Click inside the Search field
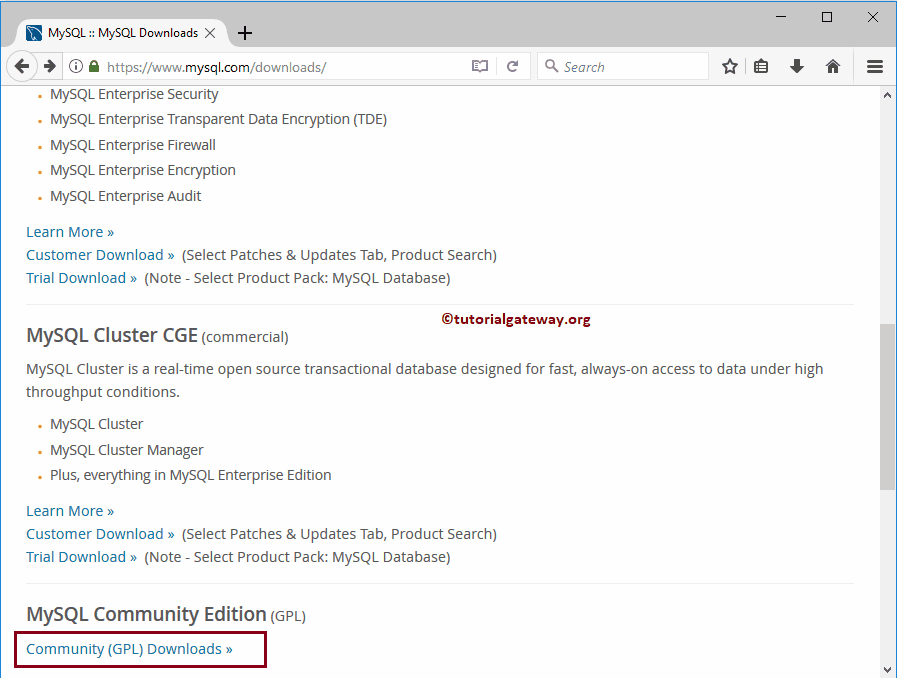The image size is (897, 678). [620, 66]
